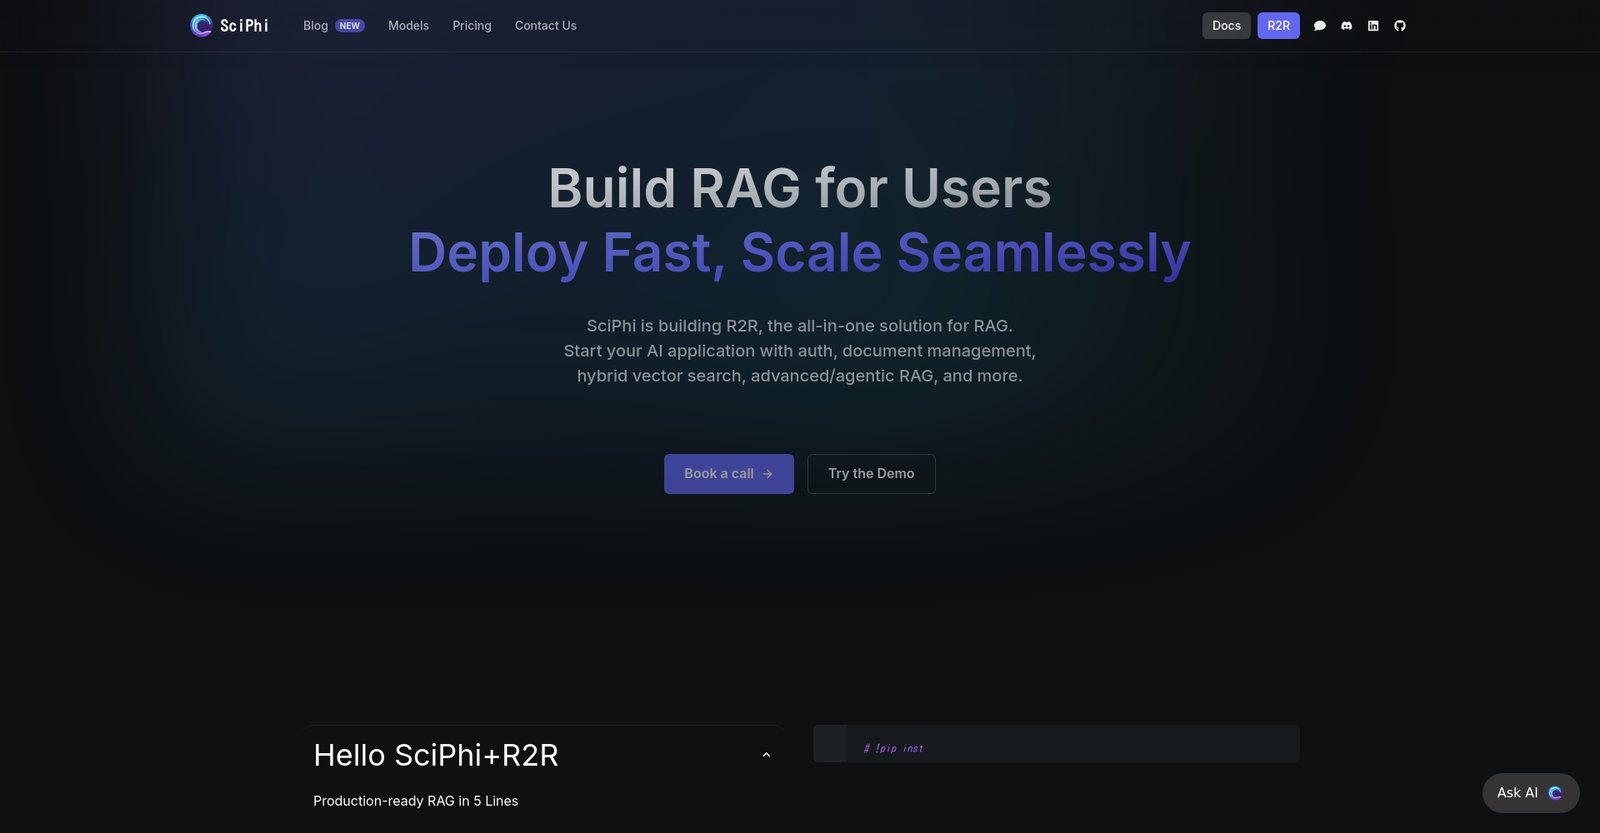Navigate to the Pricing page

click(x=471, y=26)
